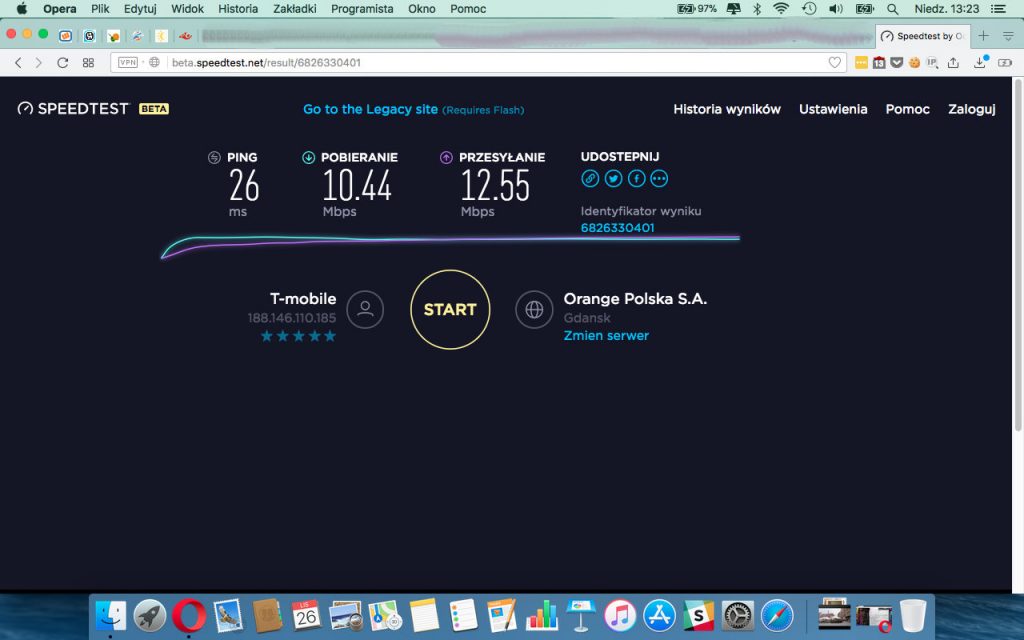The image size is (1024, 640).
Task: Open App Store from the Dock
Action: point(659,615)
